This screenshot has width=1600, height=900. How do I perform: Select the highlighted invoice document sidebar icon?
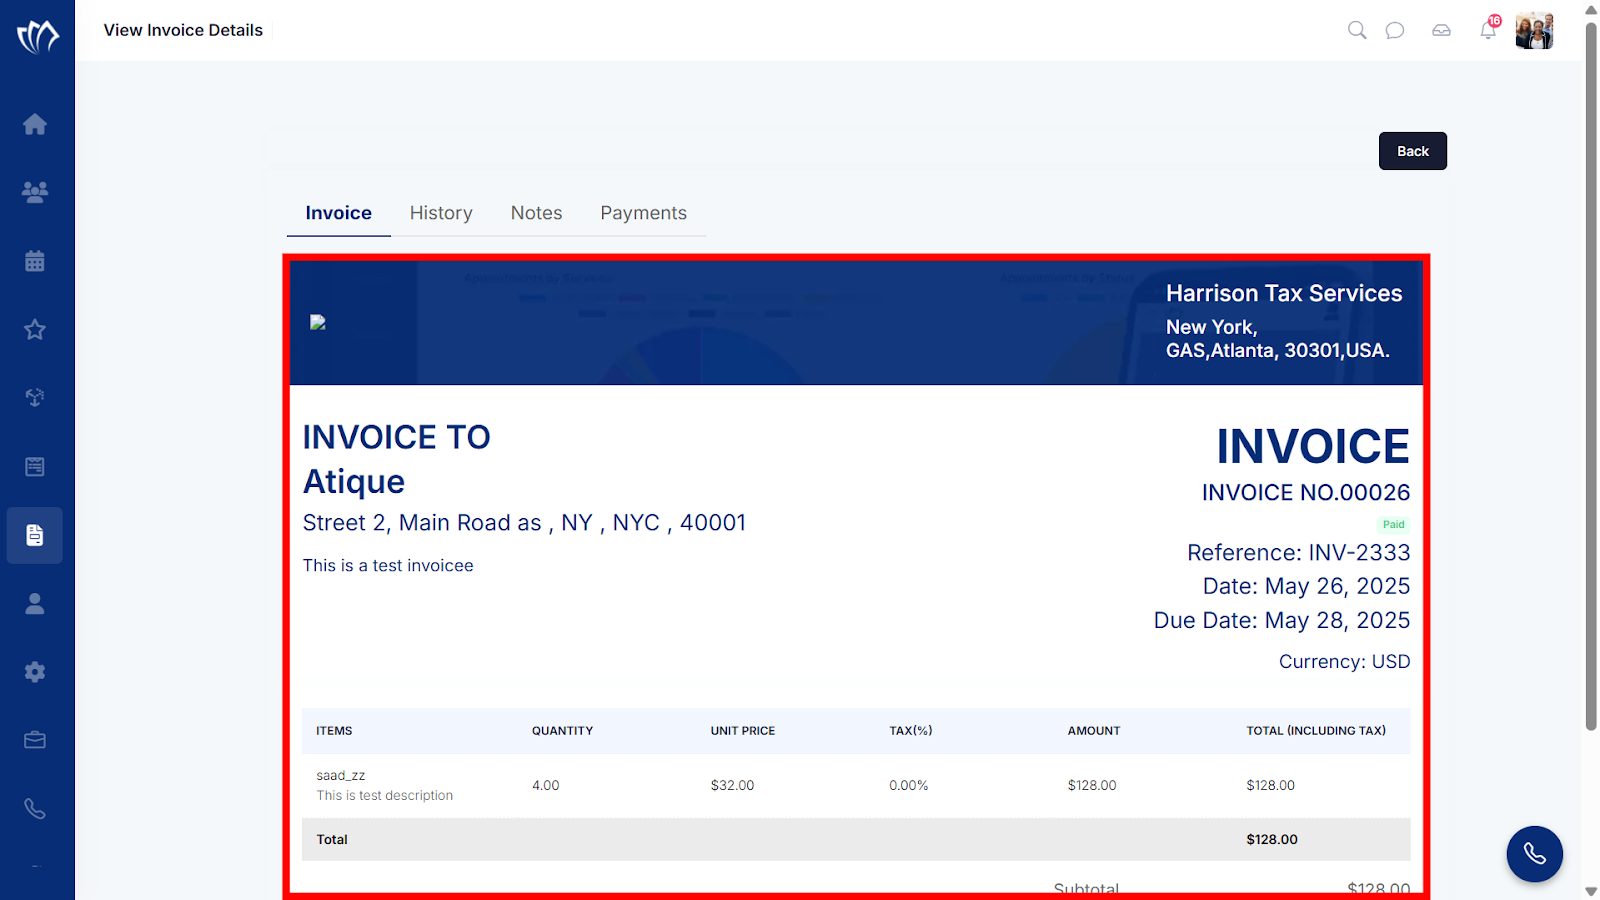click(x=35, y=535)
